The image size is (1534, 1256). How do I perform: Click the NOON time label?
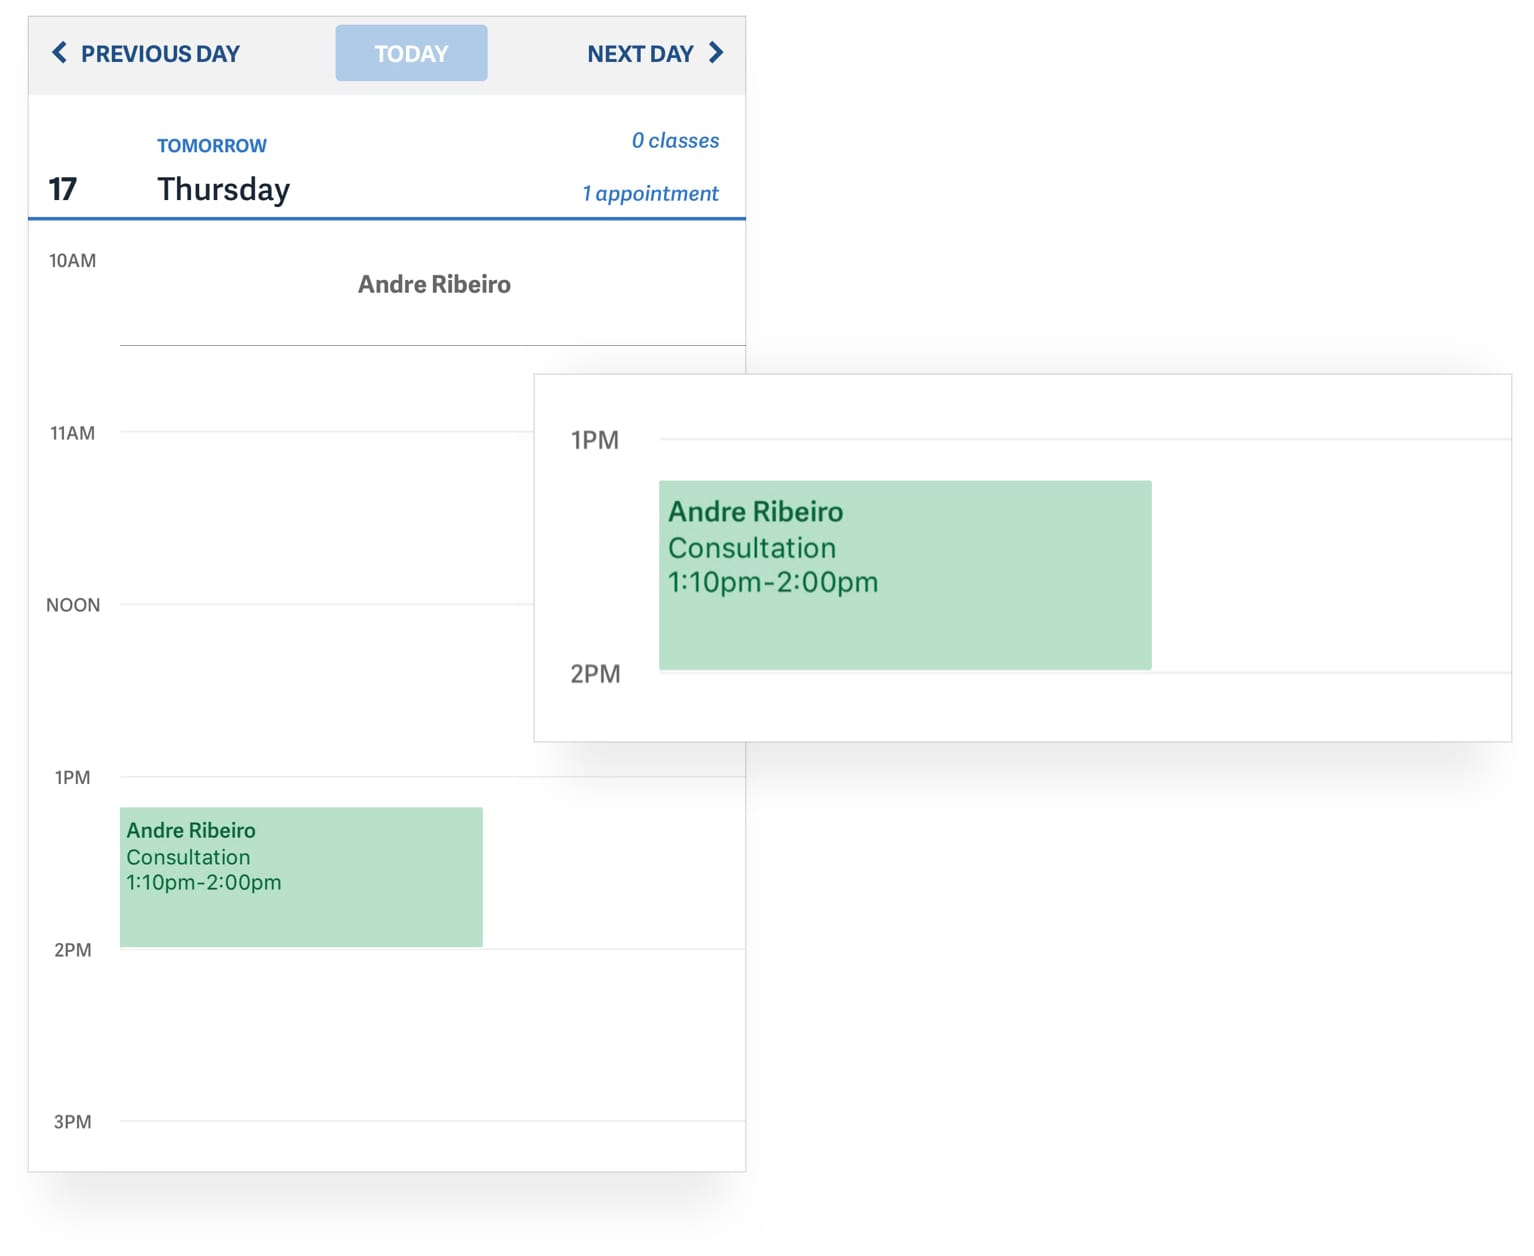72,604
